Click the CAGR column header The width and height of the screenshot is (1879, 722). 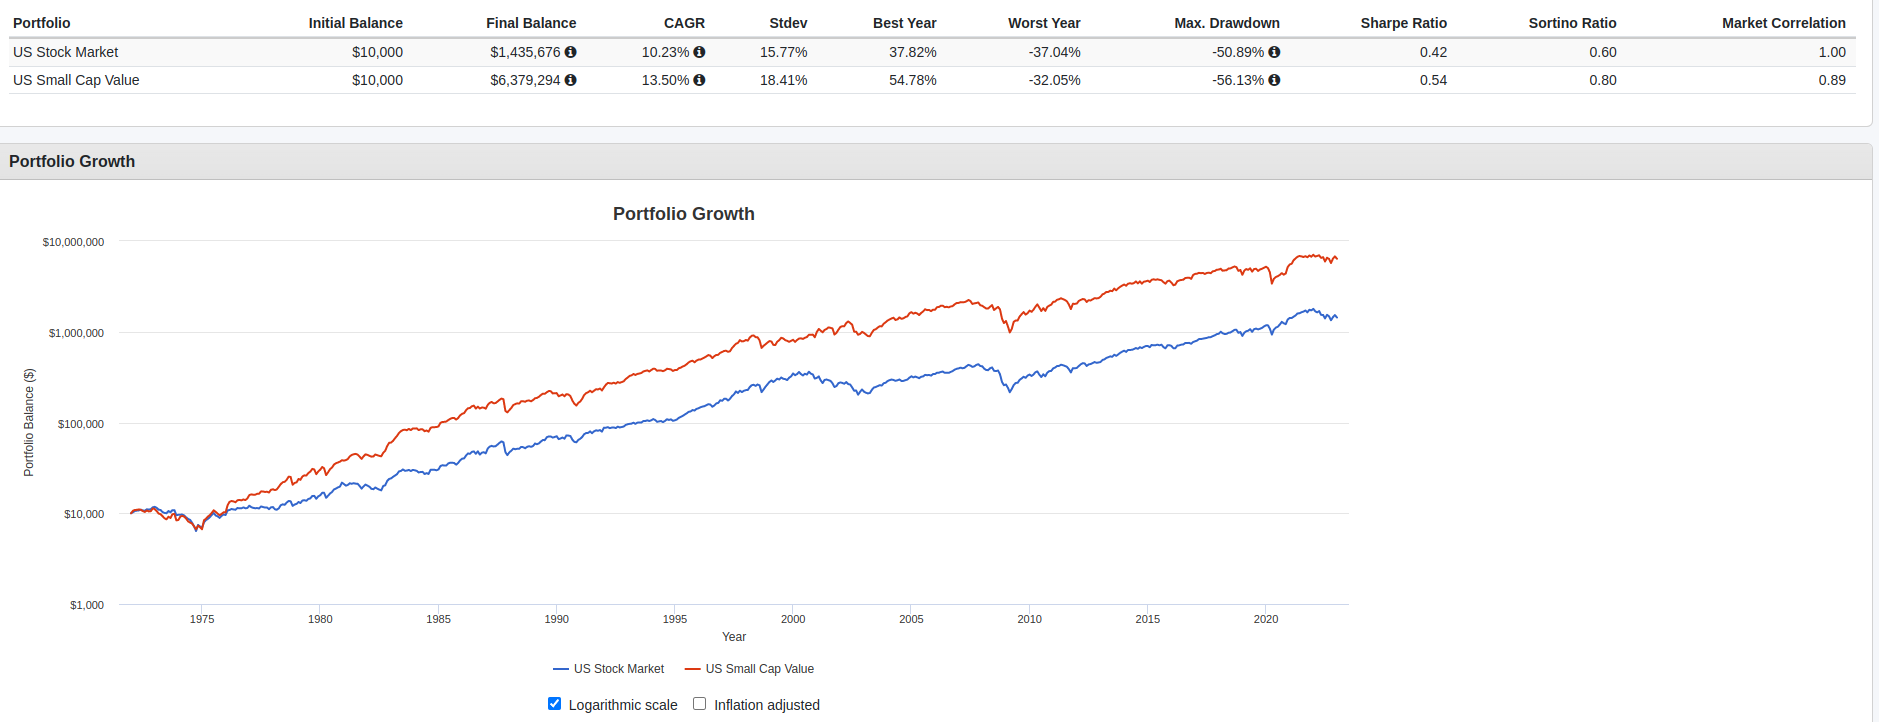(684, 23)
